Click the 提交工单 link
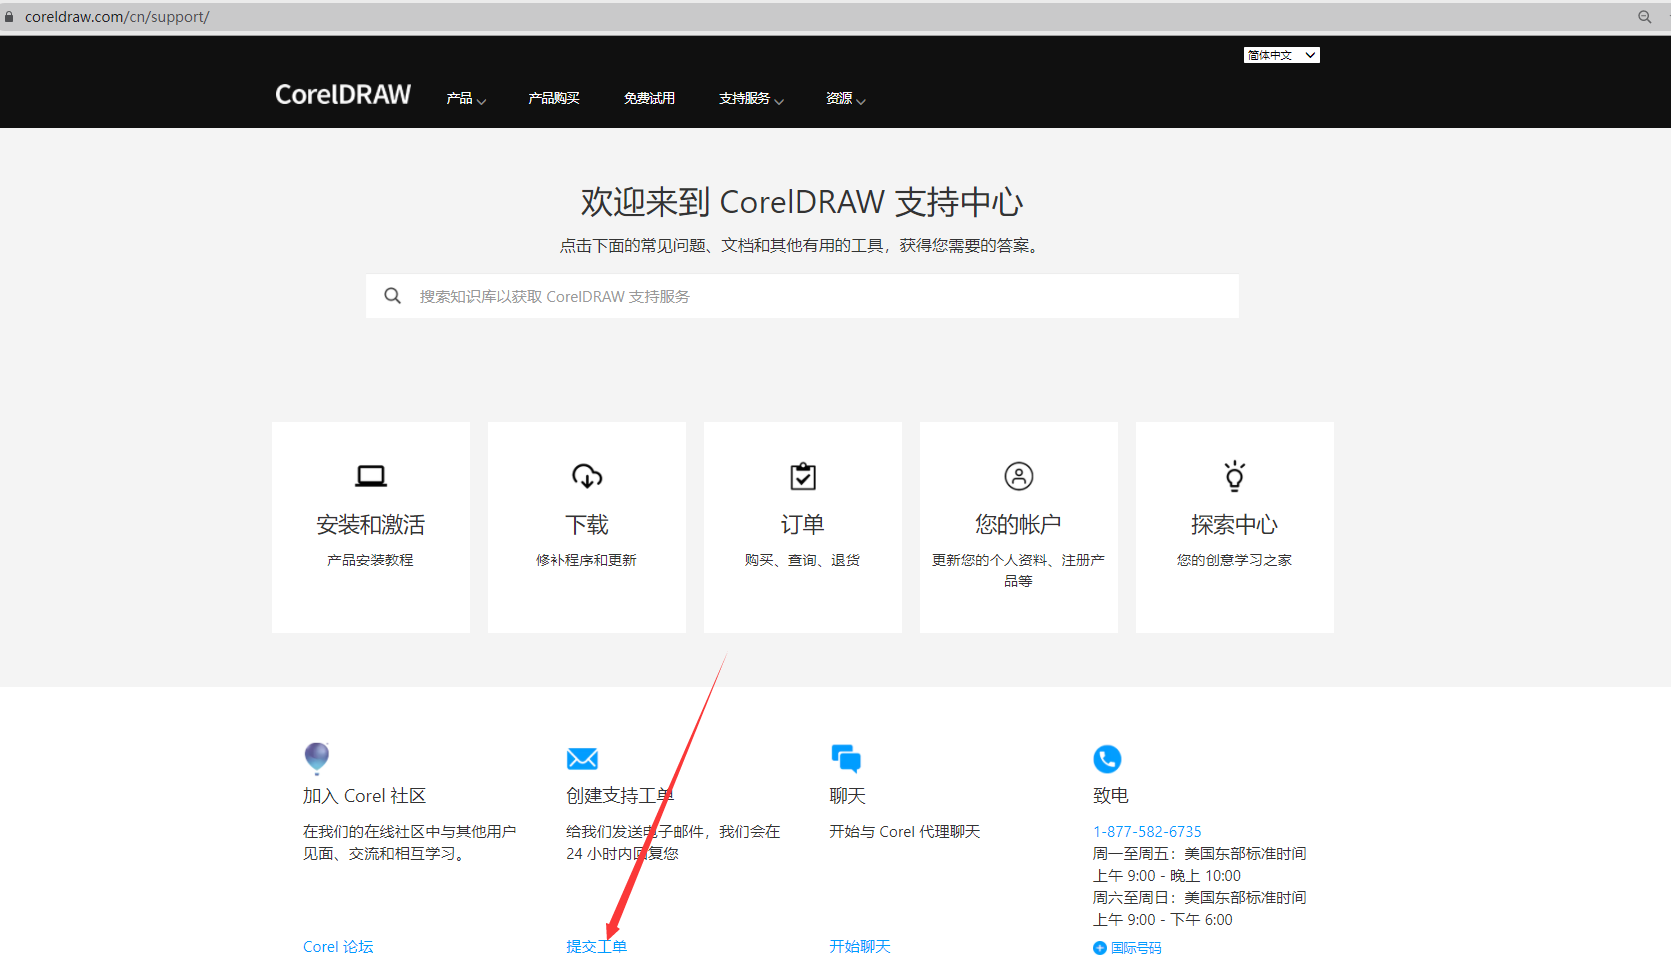The image size is (1671, 977). (596, 946)
